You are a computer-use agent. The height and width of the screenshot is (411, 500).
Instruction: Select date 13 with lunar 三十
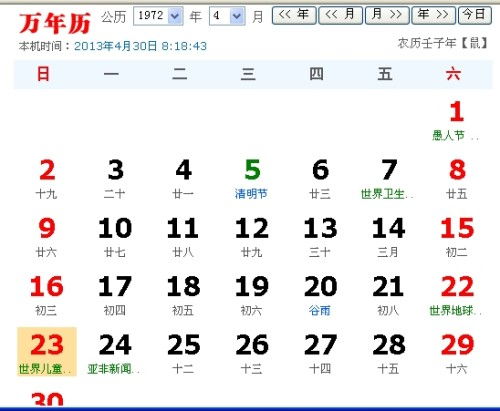(x=320, y=238)
